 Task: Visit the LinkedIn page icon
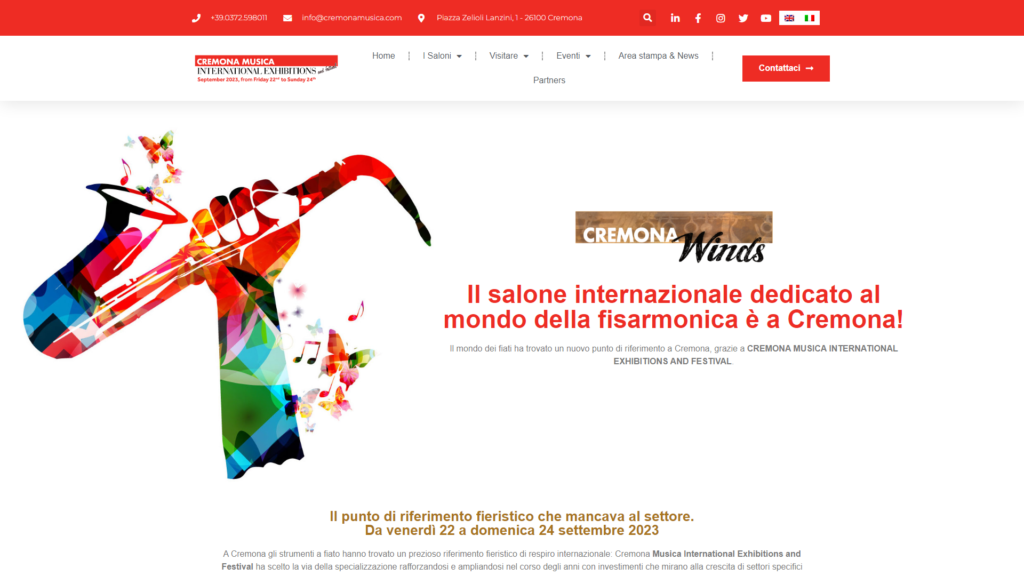point(675,18)
